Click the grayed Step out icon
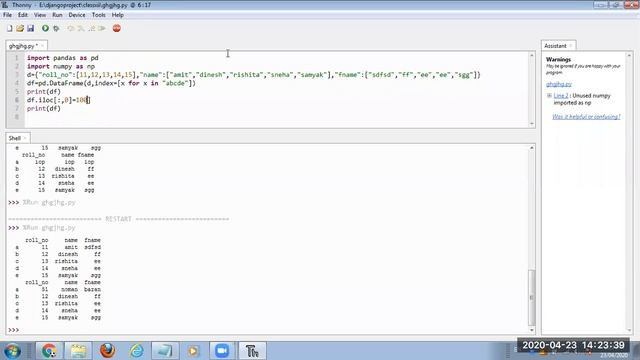Image resolution: width=640 pixels, height=360 pixels. pos(92,28)
